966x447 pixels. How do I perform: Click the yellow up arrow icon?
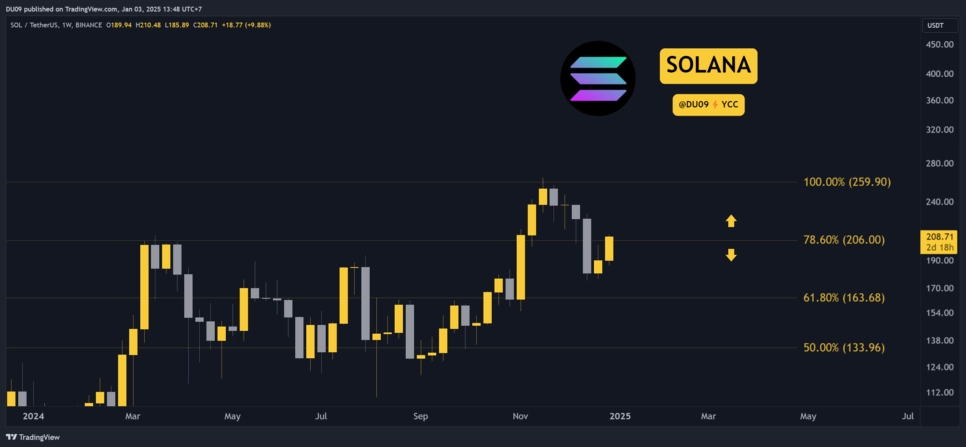click(731, 220)
